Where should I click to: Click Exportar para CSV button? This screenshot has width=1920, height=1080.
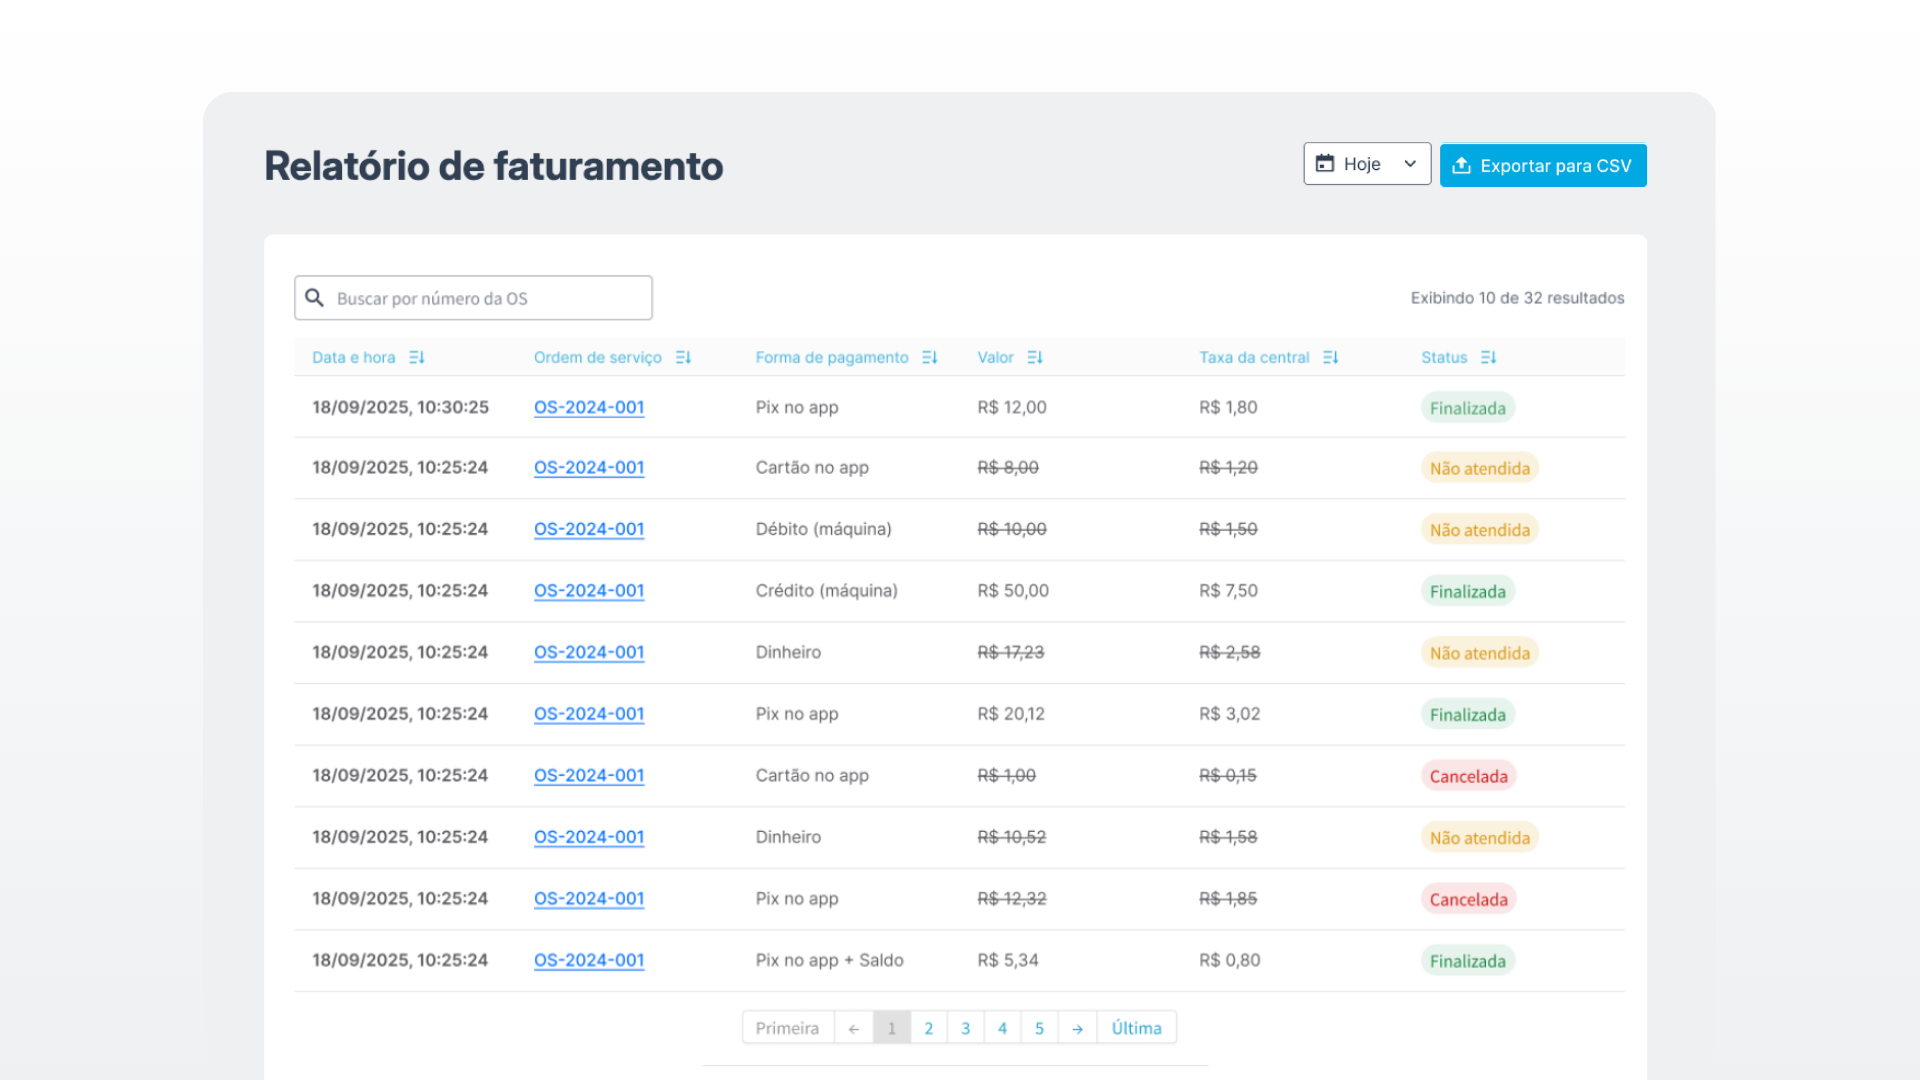click(x=1542, y=165)
